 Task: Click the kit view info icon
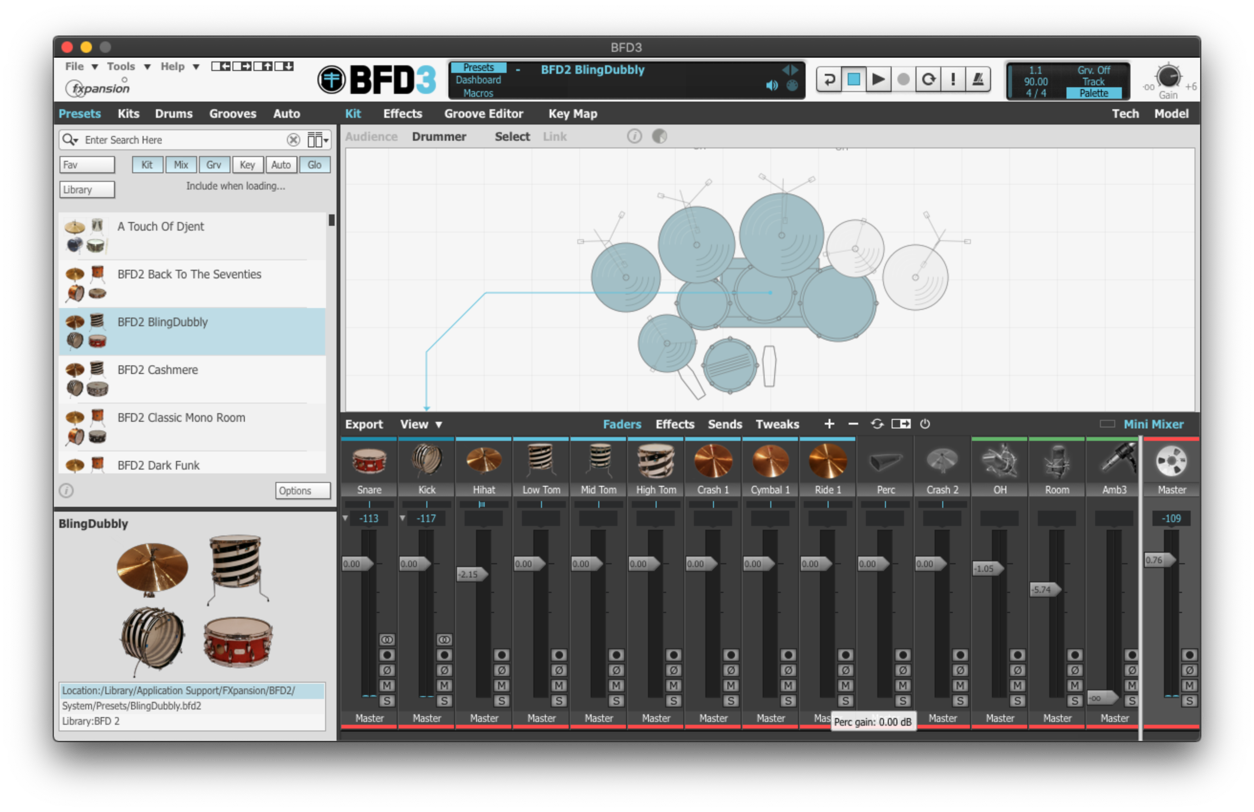click(x=634, y=136)
